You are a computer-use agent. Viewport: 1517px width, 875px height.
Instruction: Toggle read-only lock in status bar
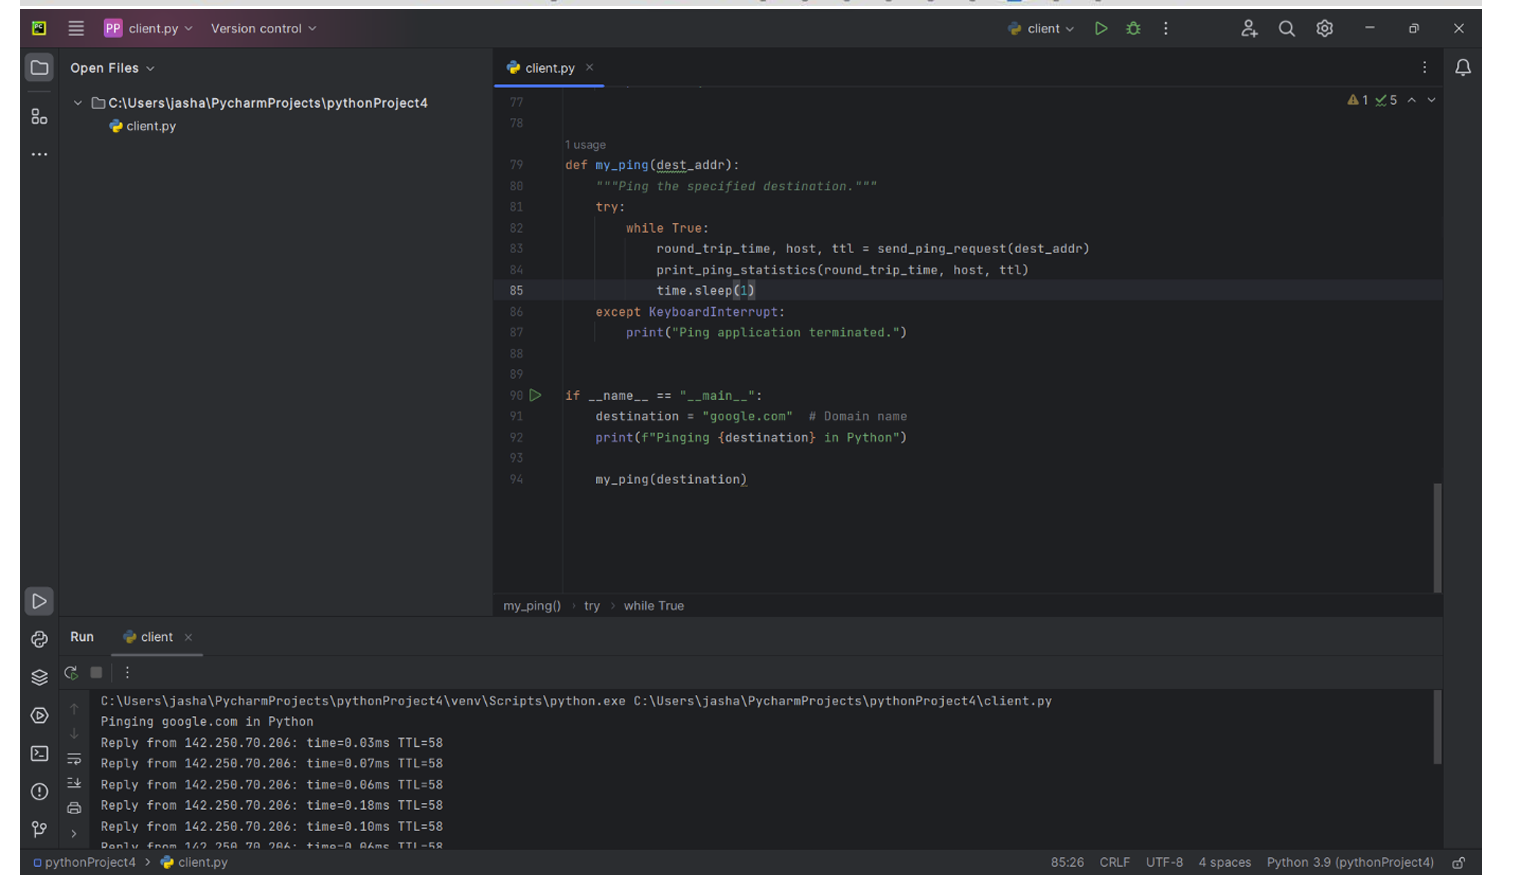click(x=1459, y=862)
